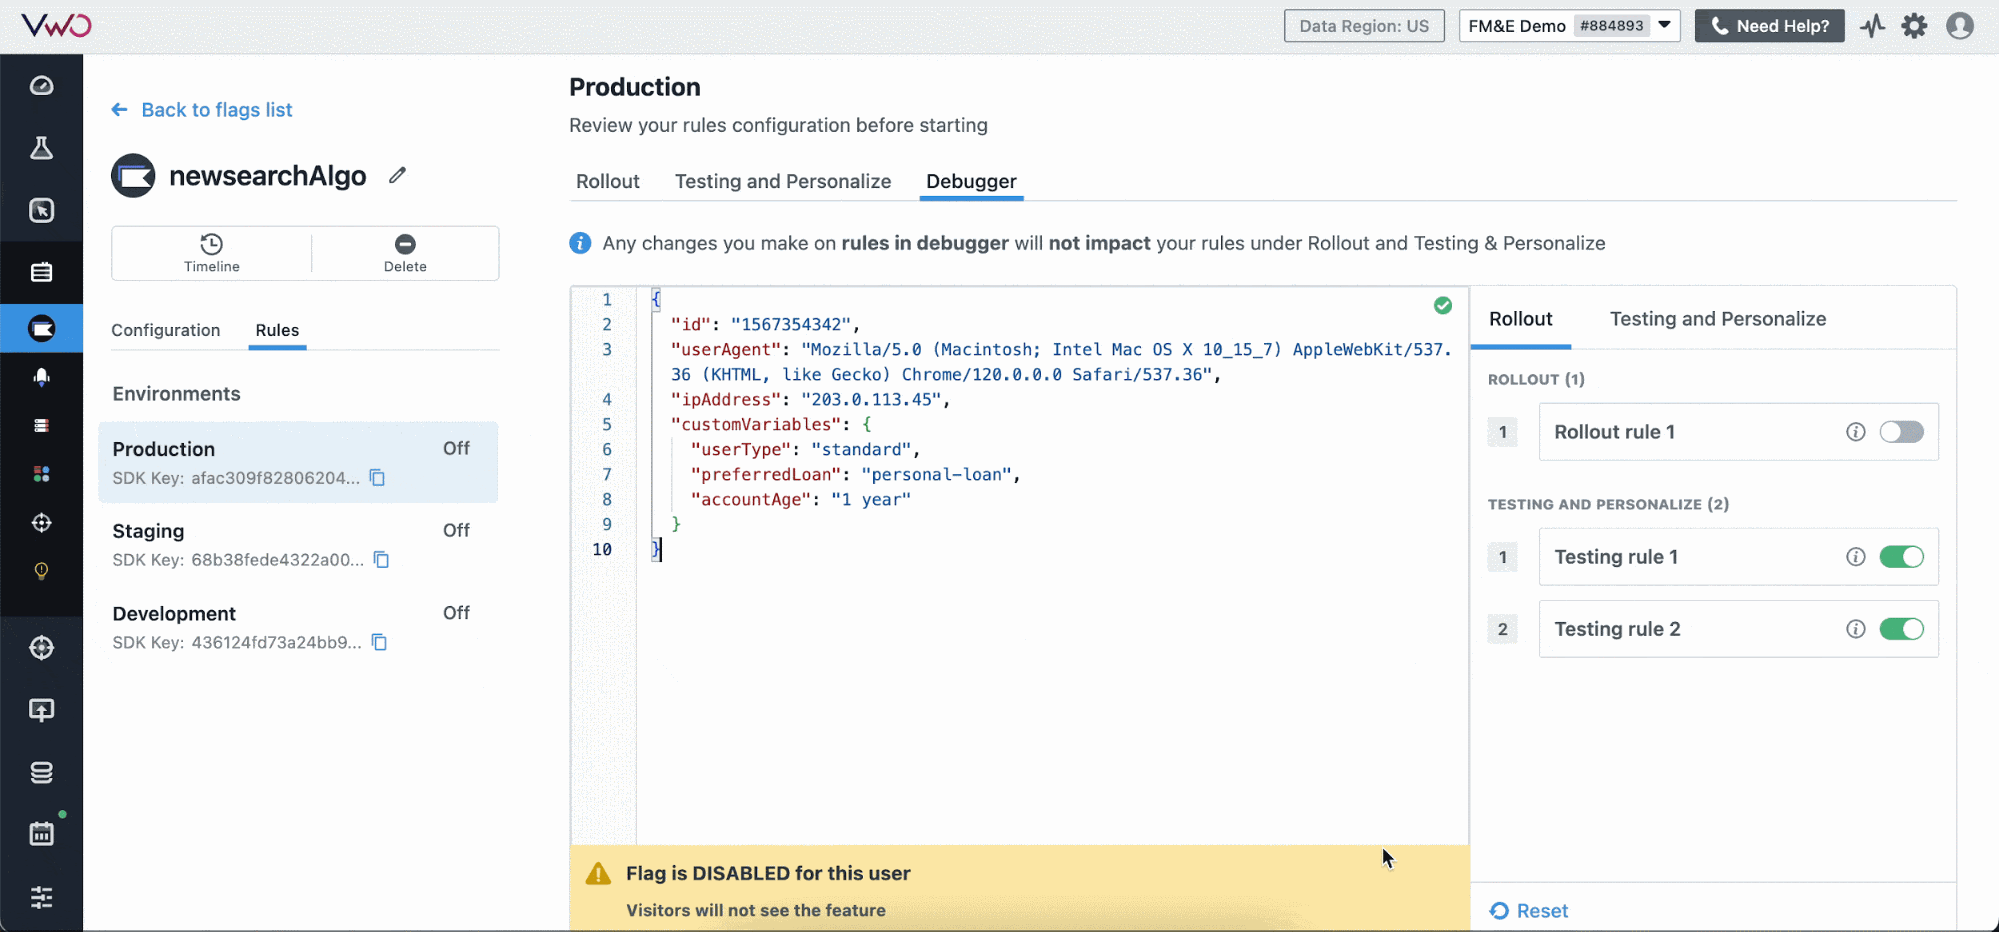Select the Debugger tab
Screen dimensions: 1999x932
tap(971, 181)
